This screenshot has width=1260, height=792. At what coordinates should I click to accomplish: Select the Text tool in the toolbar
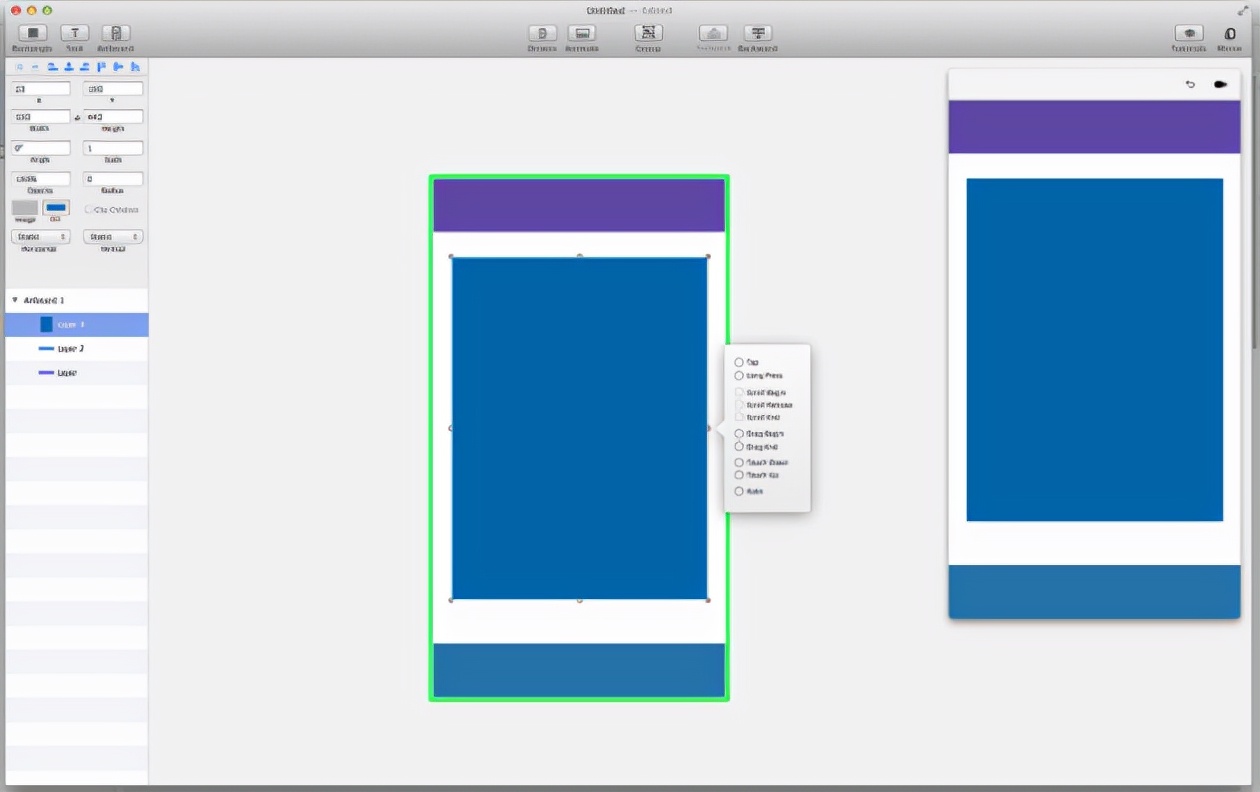(75, 35)
